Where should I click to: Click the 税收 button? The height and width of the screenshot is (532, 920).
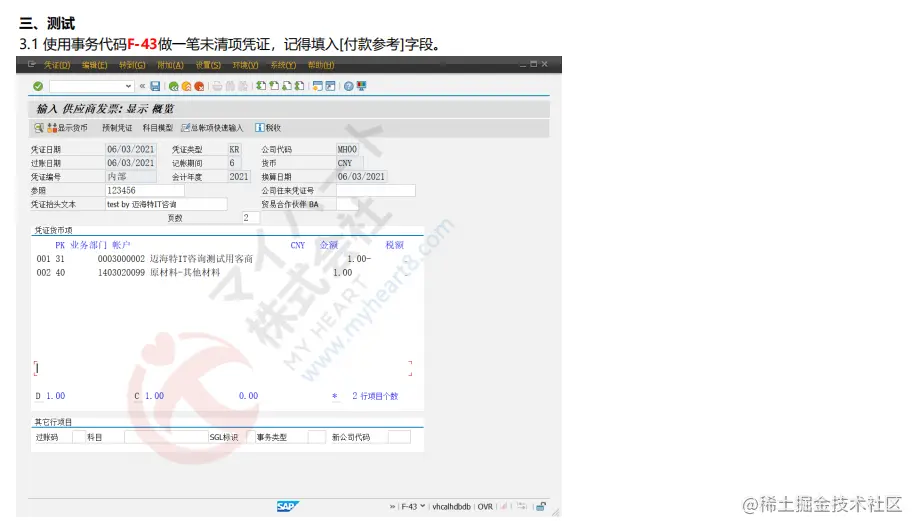pos(268,127)
